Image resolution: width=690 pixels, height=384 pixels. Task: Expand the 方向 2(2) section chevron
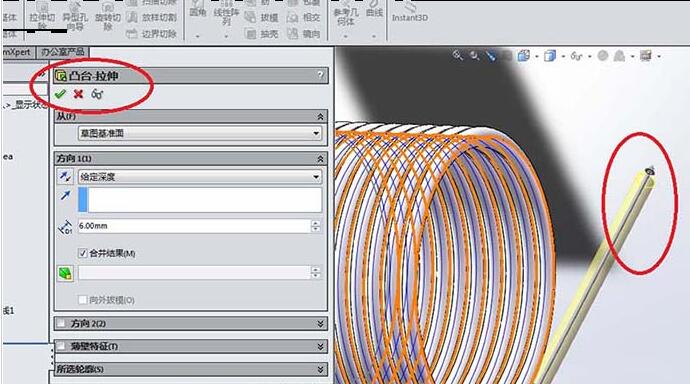320,324
